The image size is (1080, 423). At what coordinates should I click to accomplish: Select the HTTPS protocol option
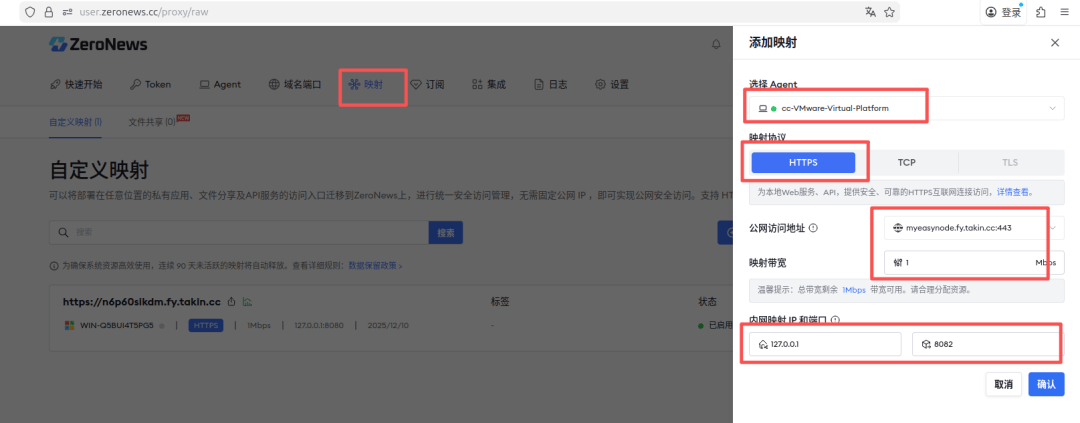click(x=803, y=163)
